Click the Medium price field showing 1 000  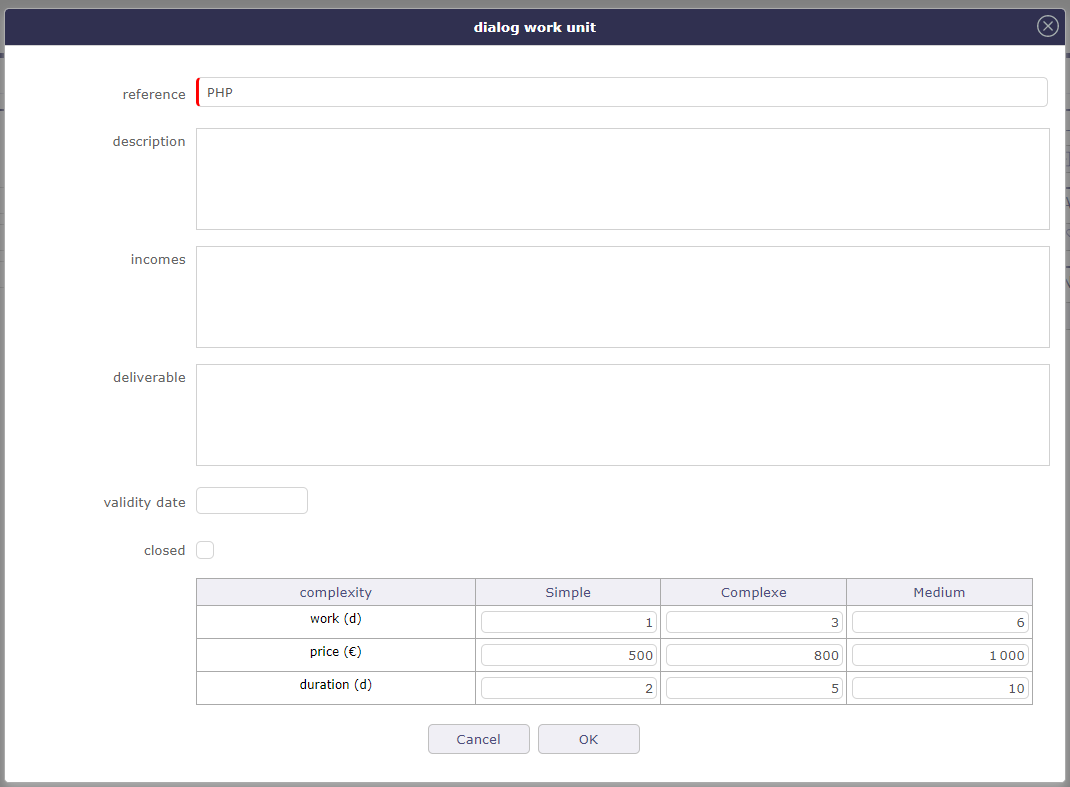point(939,655)
